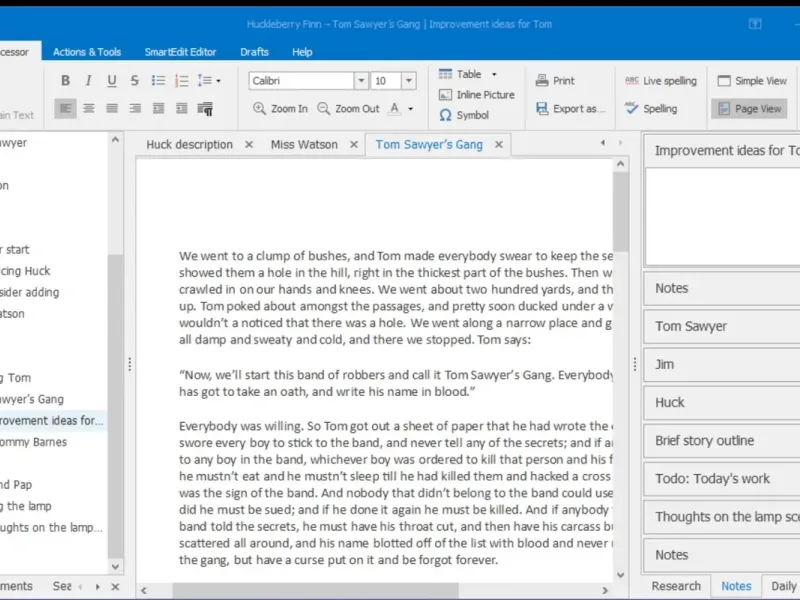
Task: Toggle underline formatting
Action: 112,81
